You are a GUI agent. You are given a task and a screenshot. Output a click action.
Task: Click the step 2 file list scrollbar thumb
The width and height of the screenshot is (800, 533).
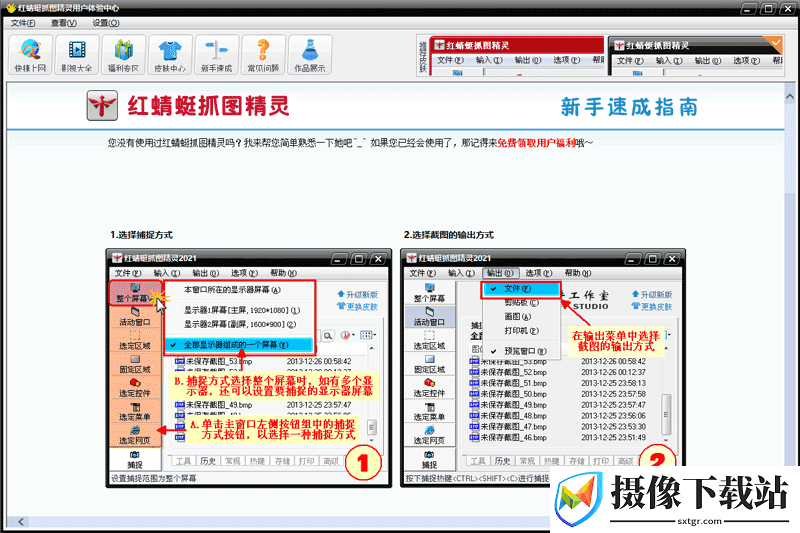pos(666,414)
